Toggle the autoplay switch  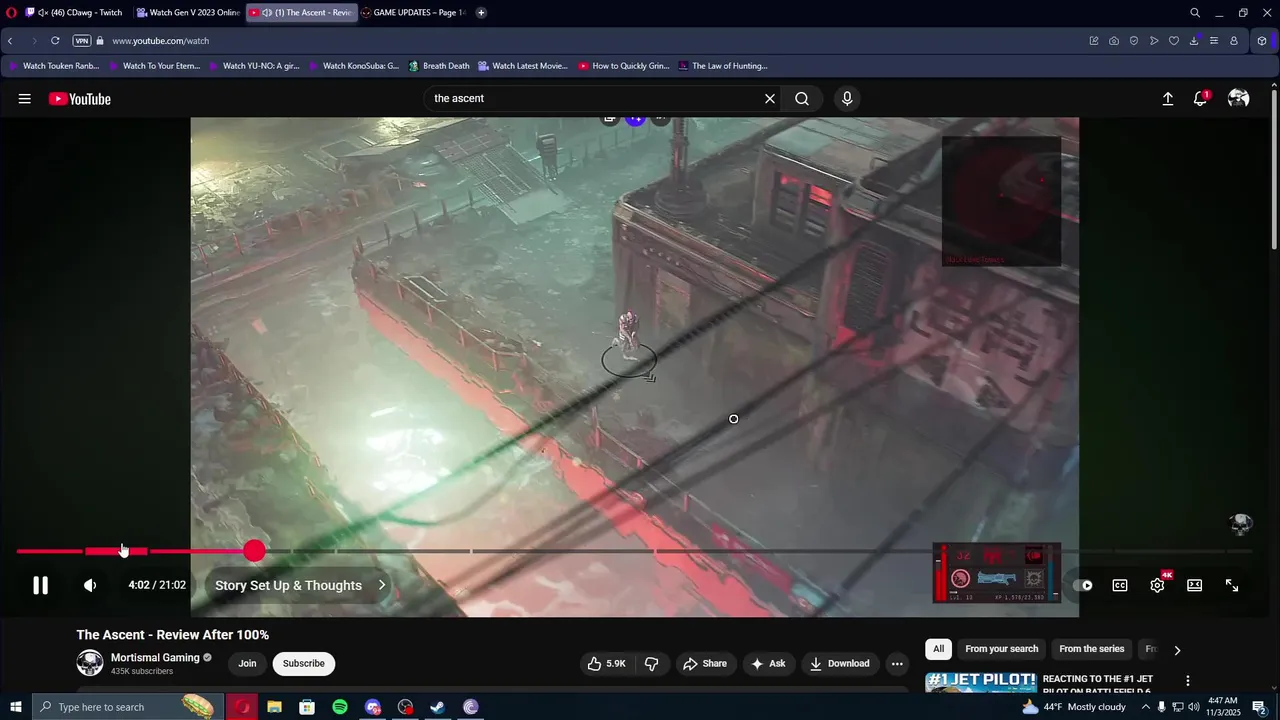pos(1083,585)
